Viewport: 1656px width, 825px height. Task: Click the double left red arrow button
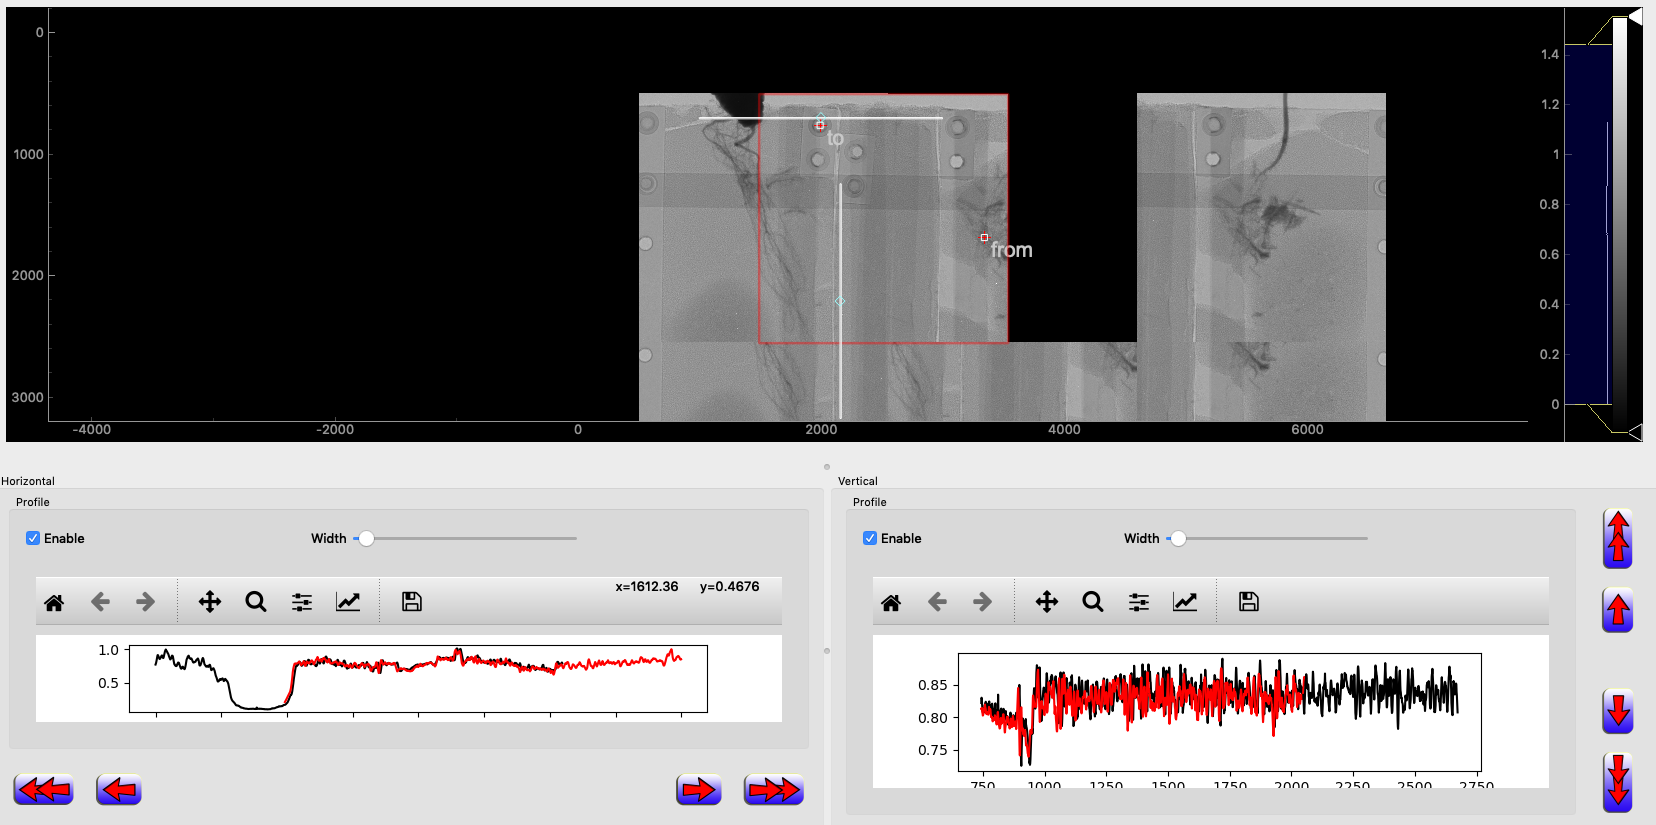coord(43,790)
